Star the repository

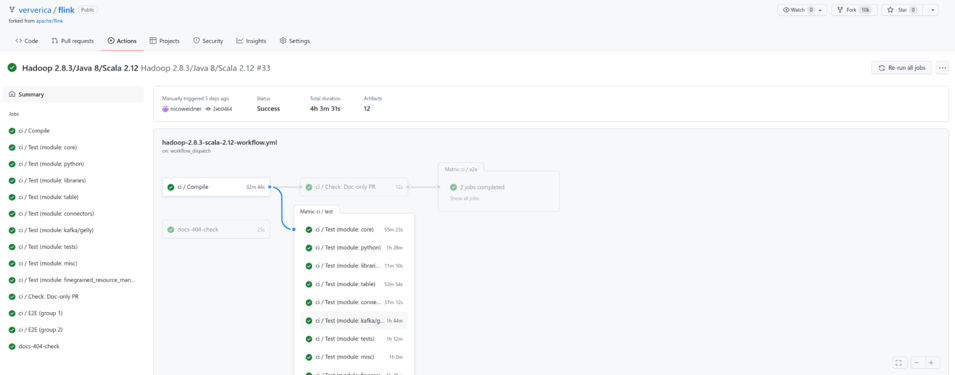coord(903,10)
